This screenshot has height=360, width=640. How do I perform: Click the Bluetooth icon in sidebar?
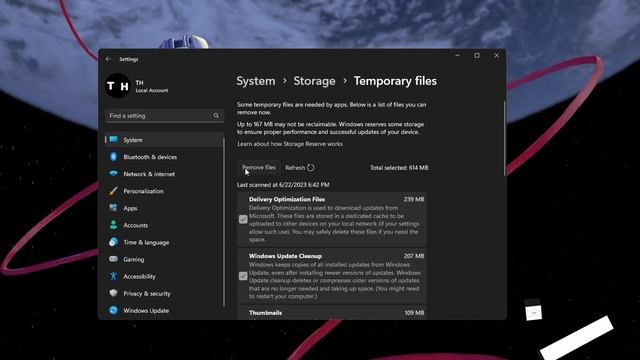(x=113, y=157)
